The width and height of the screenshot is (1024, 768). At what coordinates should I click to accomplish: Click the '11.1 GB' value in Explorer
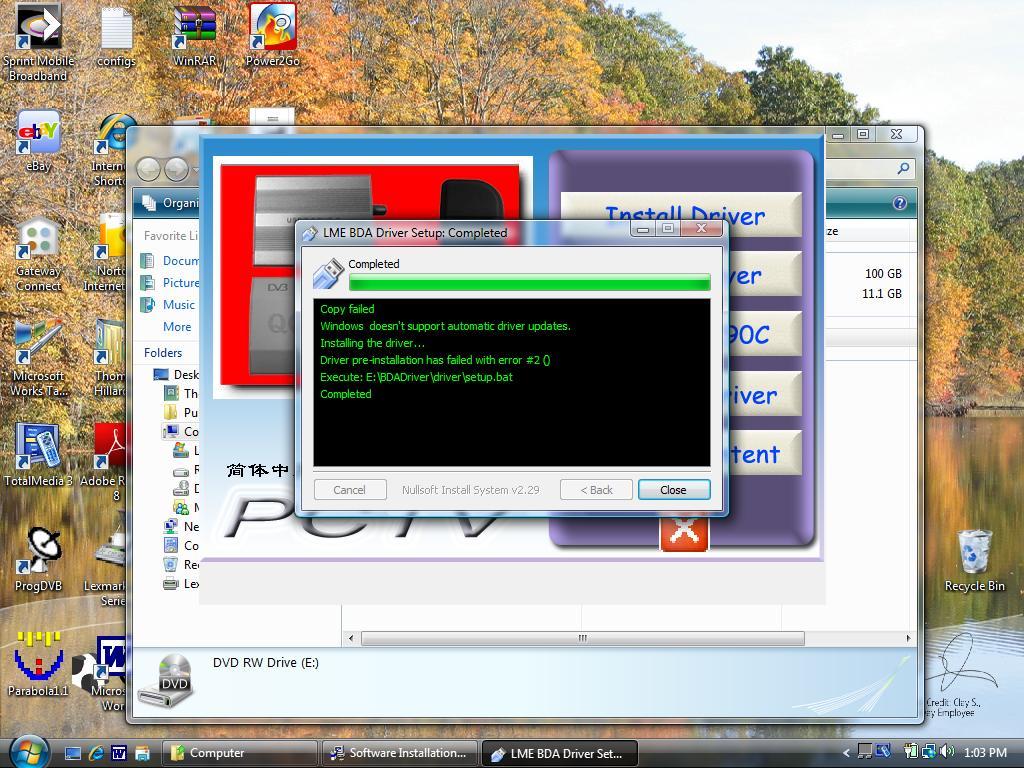point(882,293)
